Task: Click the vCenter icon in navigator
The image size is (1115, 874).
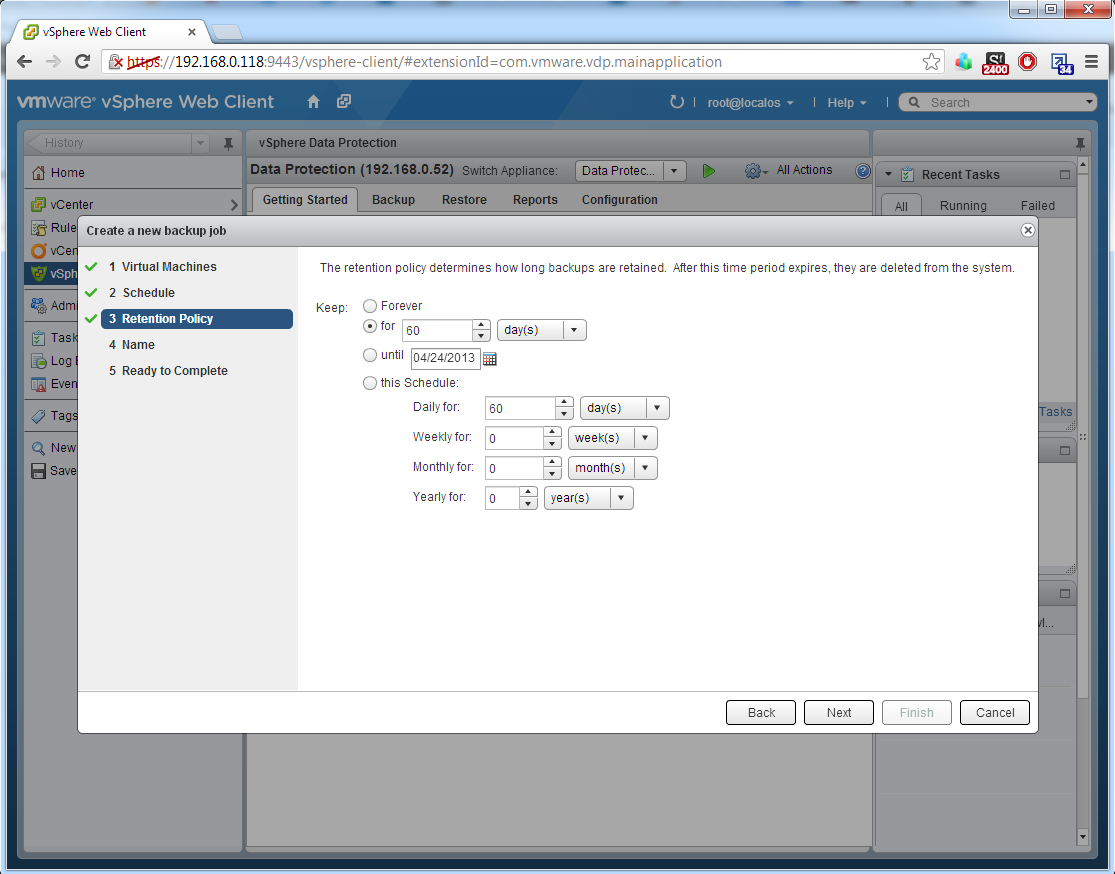Action: click(38, 205)
